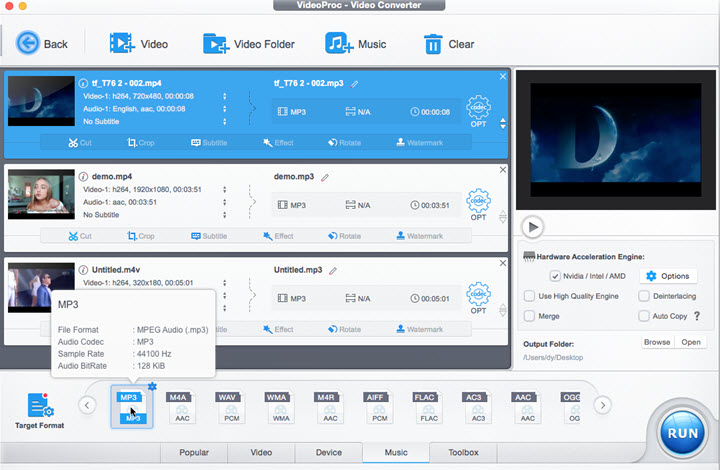This screenshot has width=720, height=470.
Task: Select the WMA audio format
Action: (x=281, y=407)
